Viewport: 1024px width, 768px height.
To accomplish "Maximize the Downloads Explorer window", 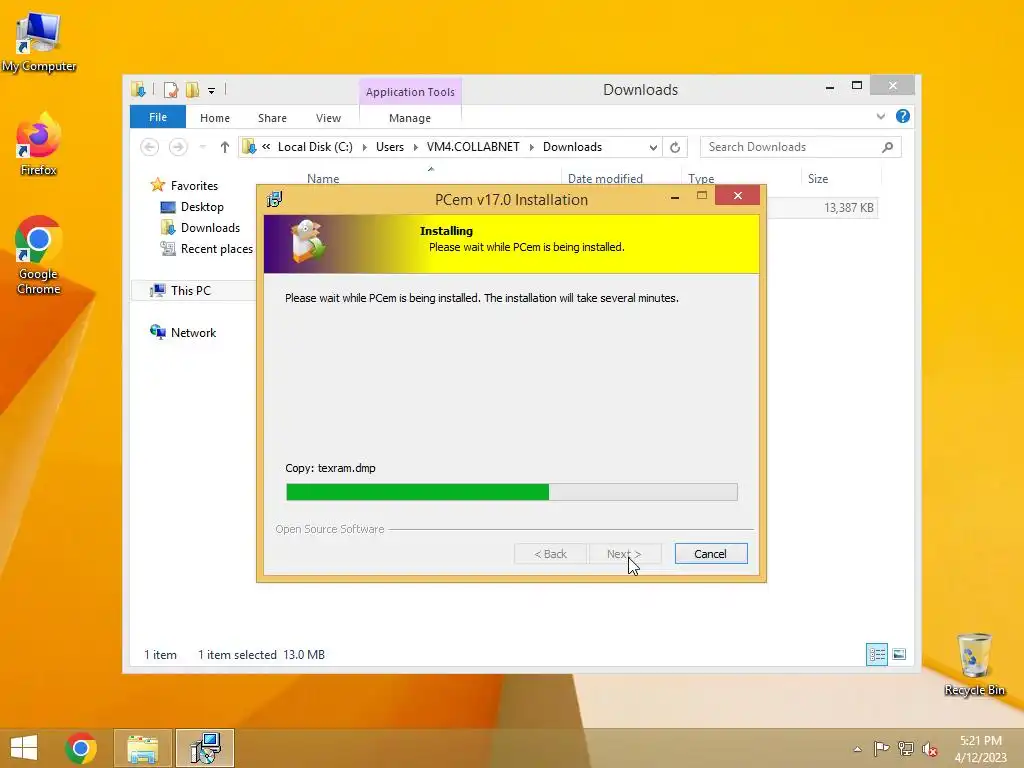I will (x=857, y=86).
